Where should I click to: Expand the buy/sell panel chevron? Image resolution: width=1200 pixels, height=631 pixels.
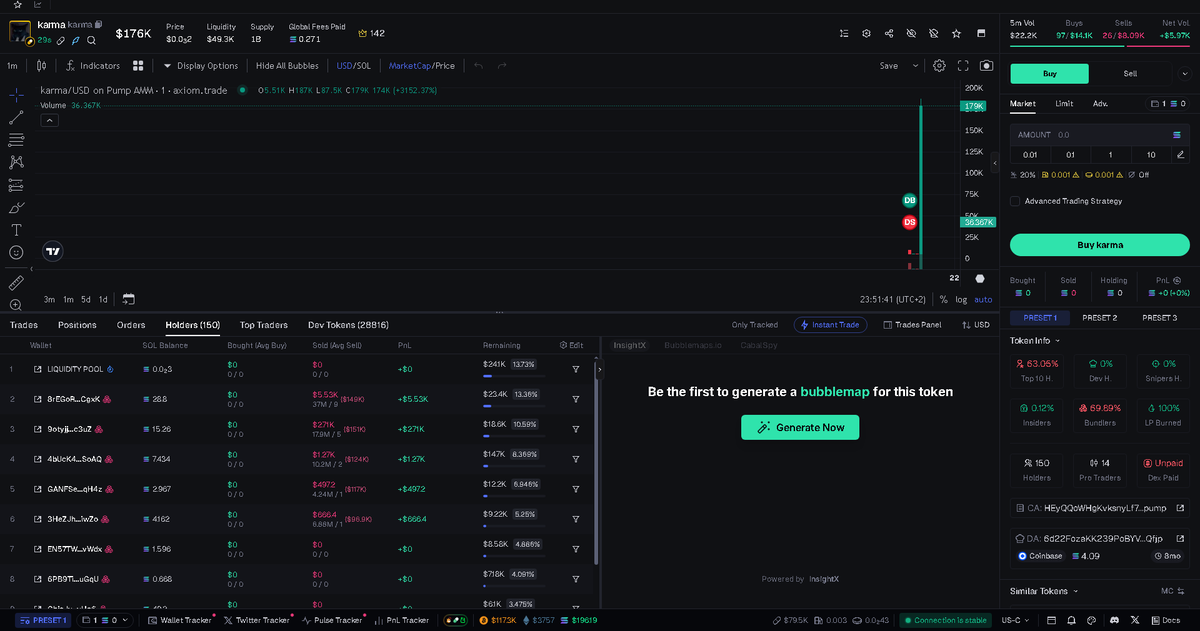(x=1185, y=74)
